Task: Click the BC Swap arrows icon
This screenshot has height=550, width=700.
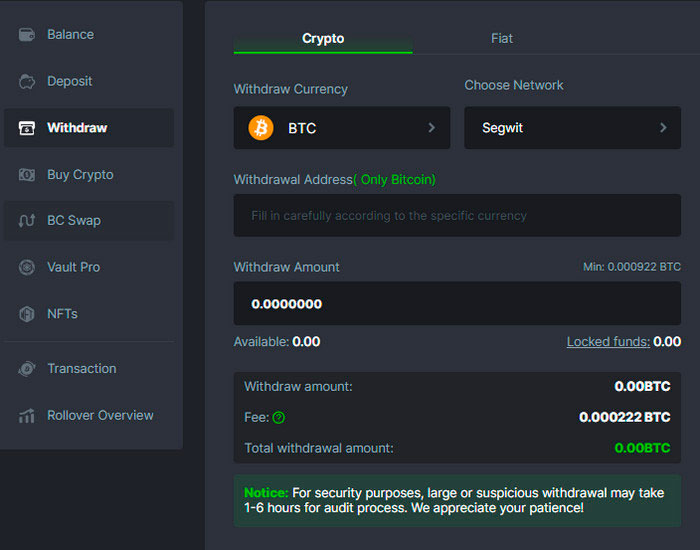Action: click(27, 221)
